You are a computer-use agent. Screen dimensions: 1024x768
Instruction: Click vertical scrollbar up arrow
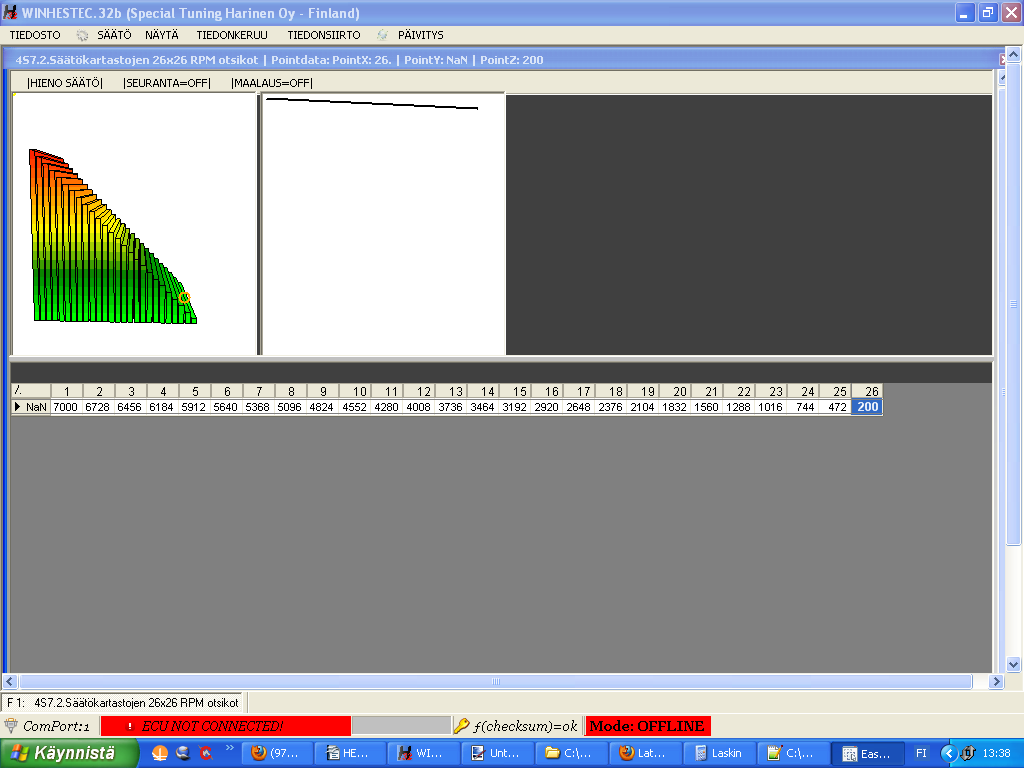[x=1014, y=54]
